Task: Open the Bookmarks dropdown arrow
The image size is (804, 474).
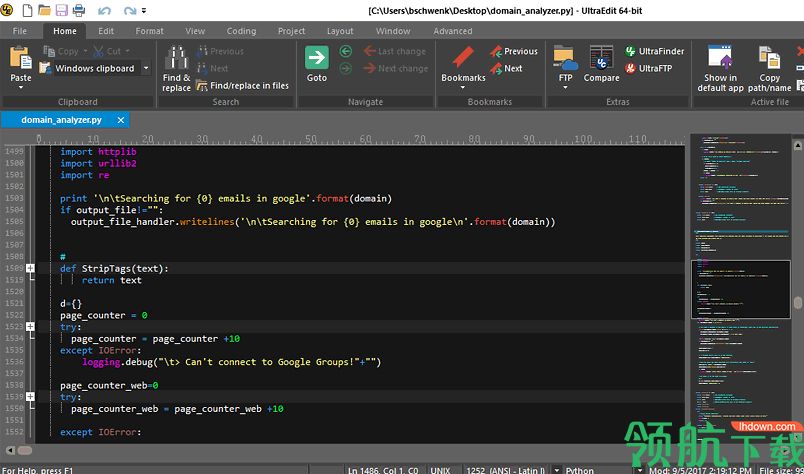Action: [x=463, y=88]
